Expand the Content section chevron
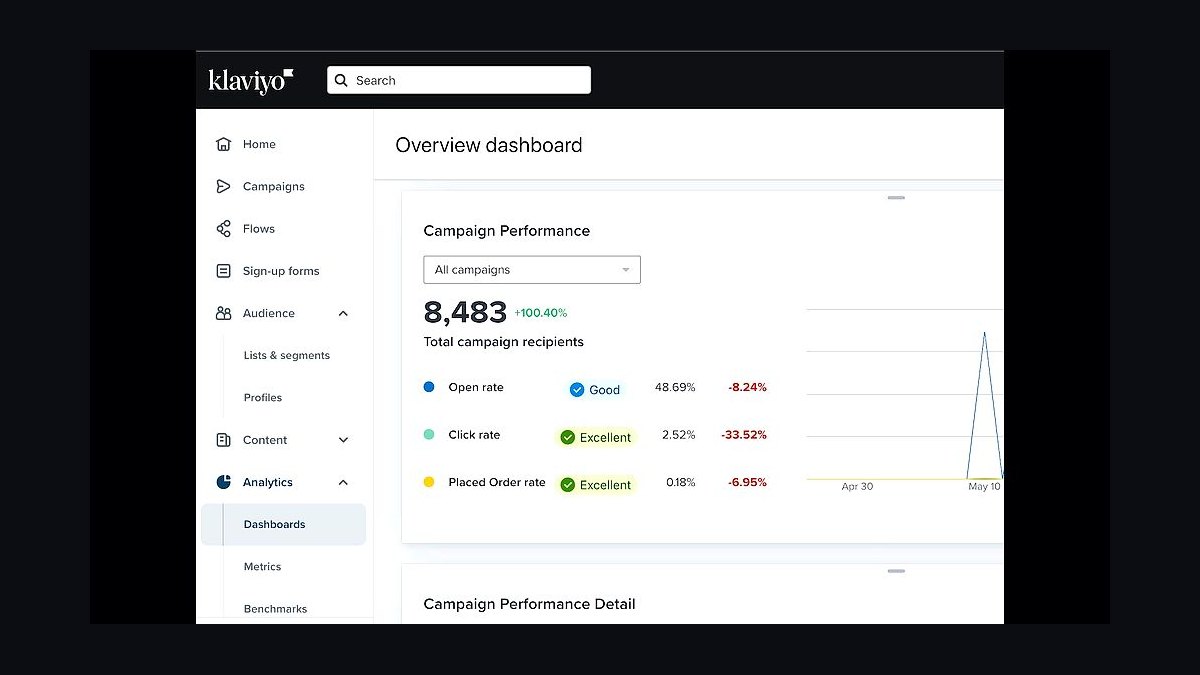The image size is (1200, 675). point(343,440)
